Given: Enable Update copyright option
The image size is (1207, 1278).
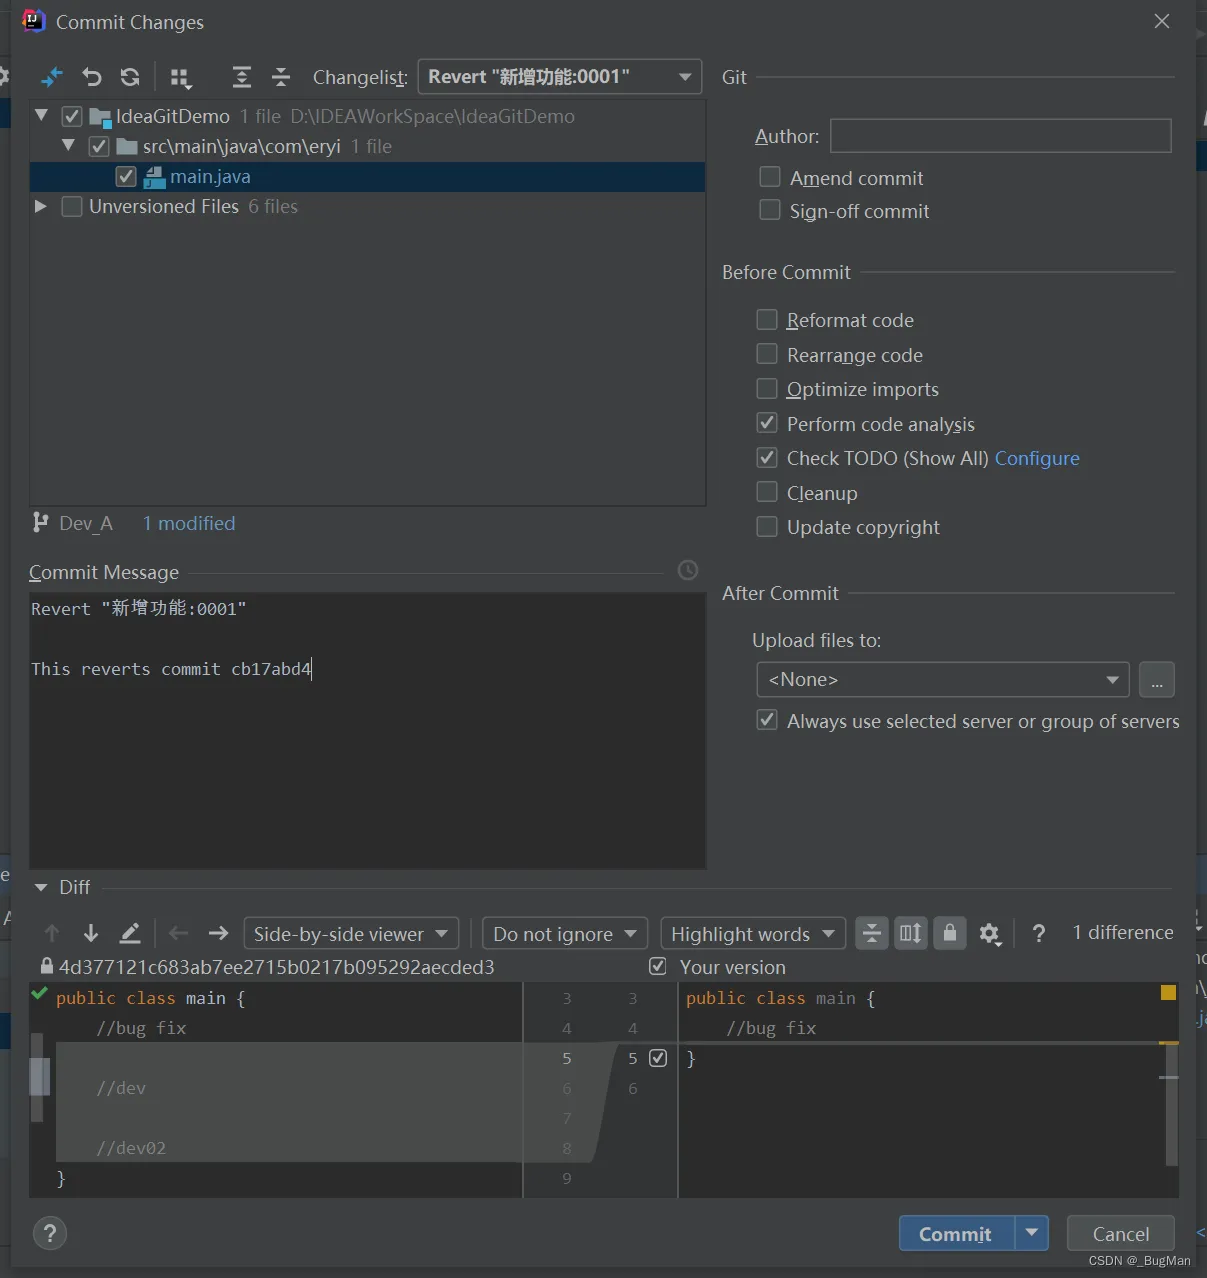Looking at the screenshot, I should point(767,526).
